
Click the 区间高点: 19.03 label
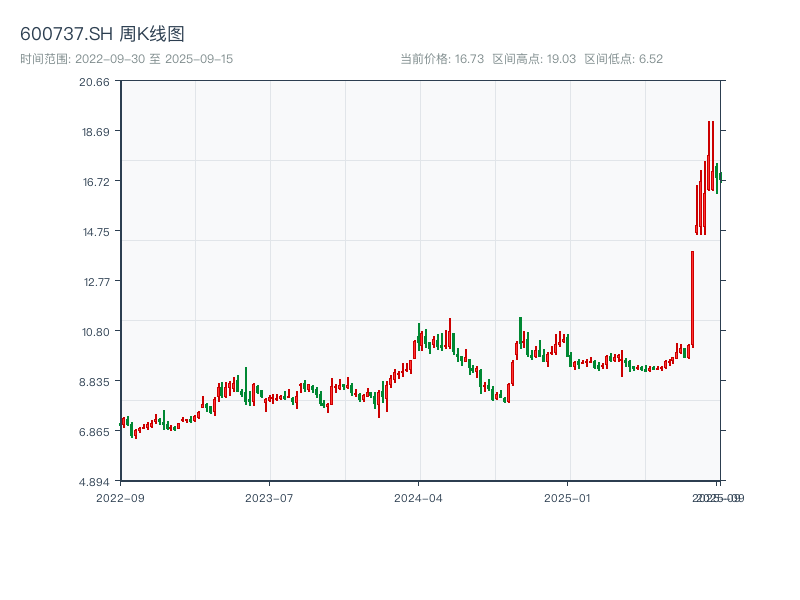click(534, 59)
